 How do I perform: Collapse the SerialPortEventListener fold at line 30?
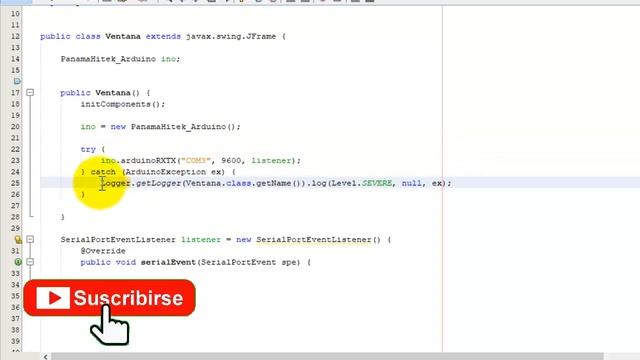pos(30,240)
